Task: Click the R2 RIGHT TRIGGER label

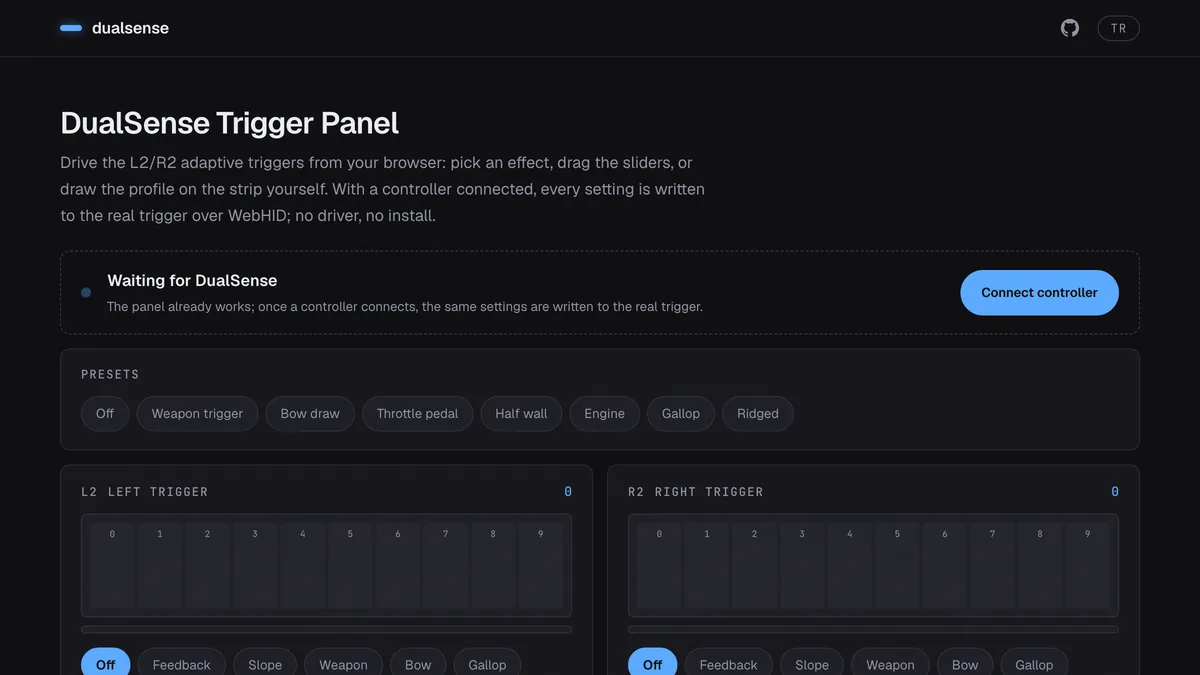Action: [x=695, y=492]
